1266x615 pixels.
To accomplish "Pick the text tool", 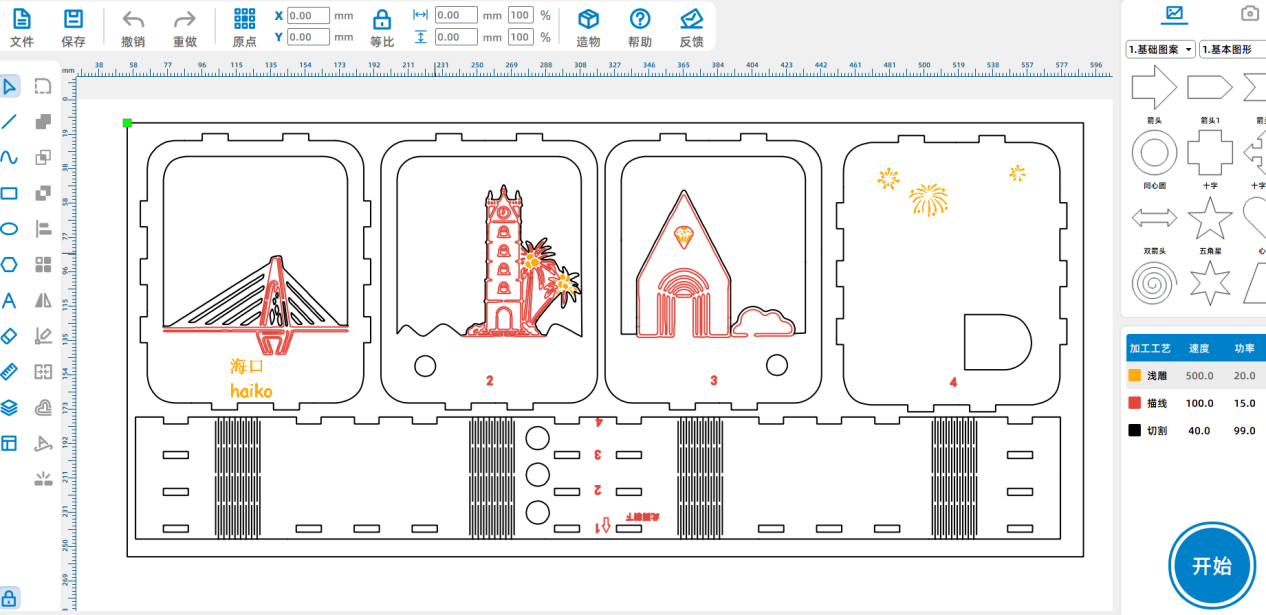I will (10, 300).
